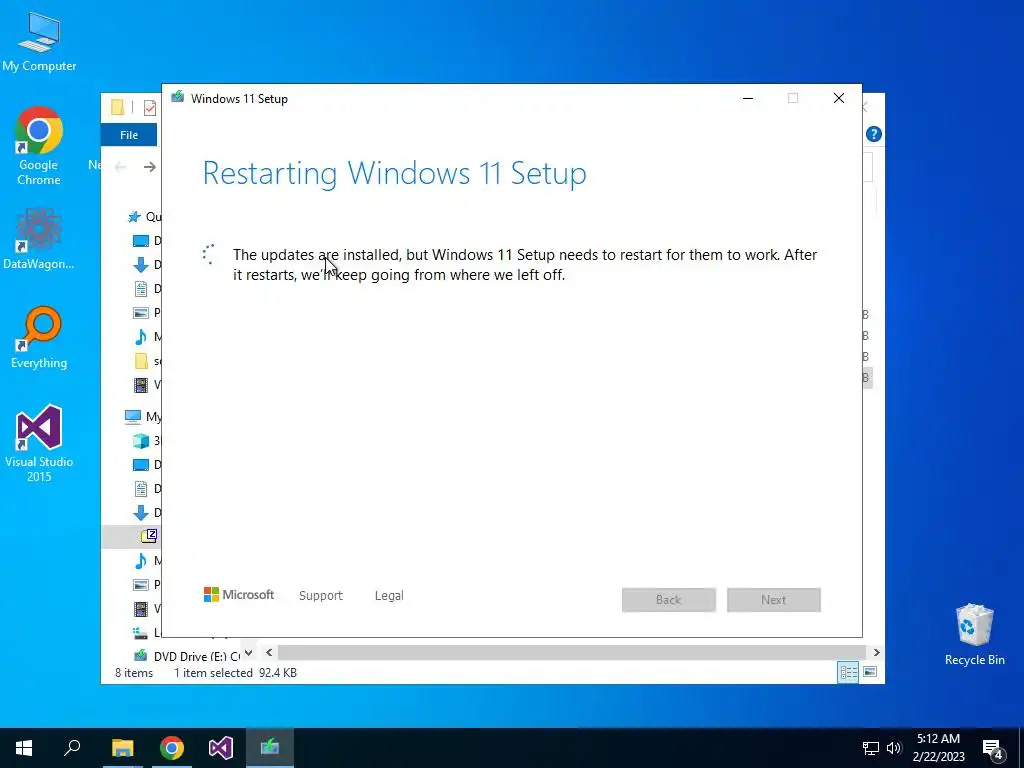Click the horizontal scrollbar right arrow in Explorer
Viewport: 1024px width, 768px height.
(x=876, y=652)
